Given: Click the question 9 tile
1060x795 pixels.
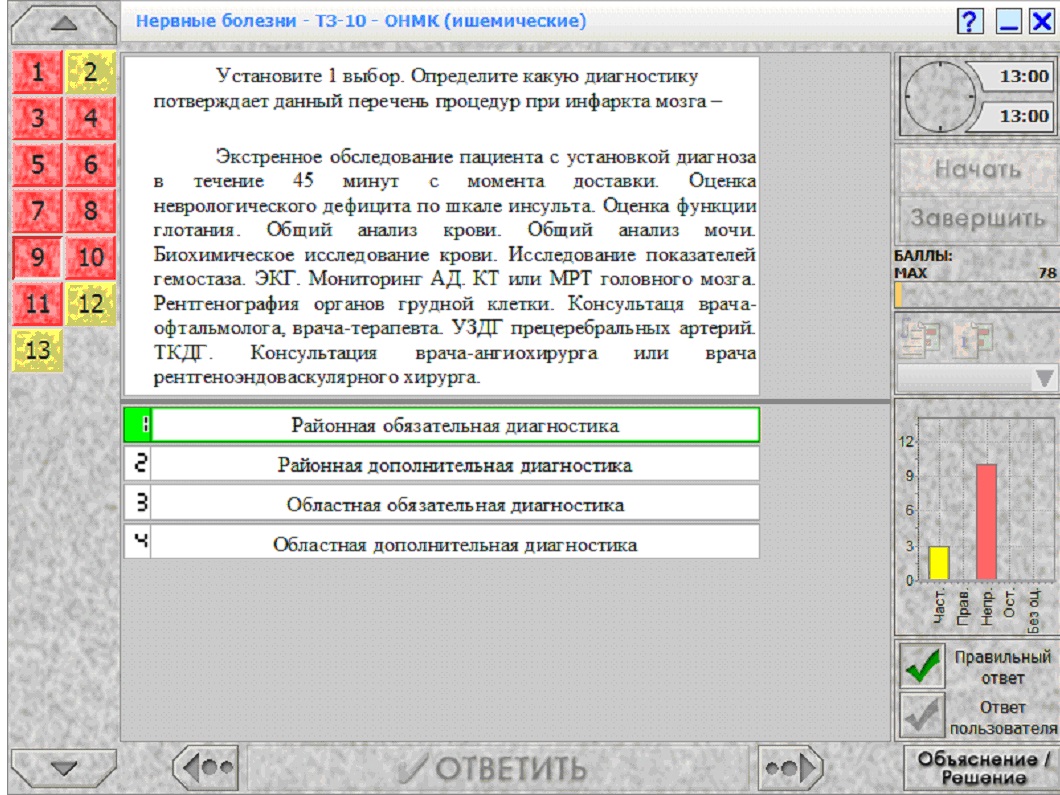Looking at the screenshot, I should coord(37,258).
